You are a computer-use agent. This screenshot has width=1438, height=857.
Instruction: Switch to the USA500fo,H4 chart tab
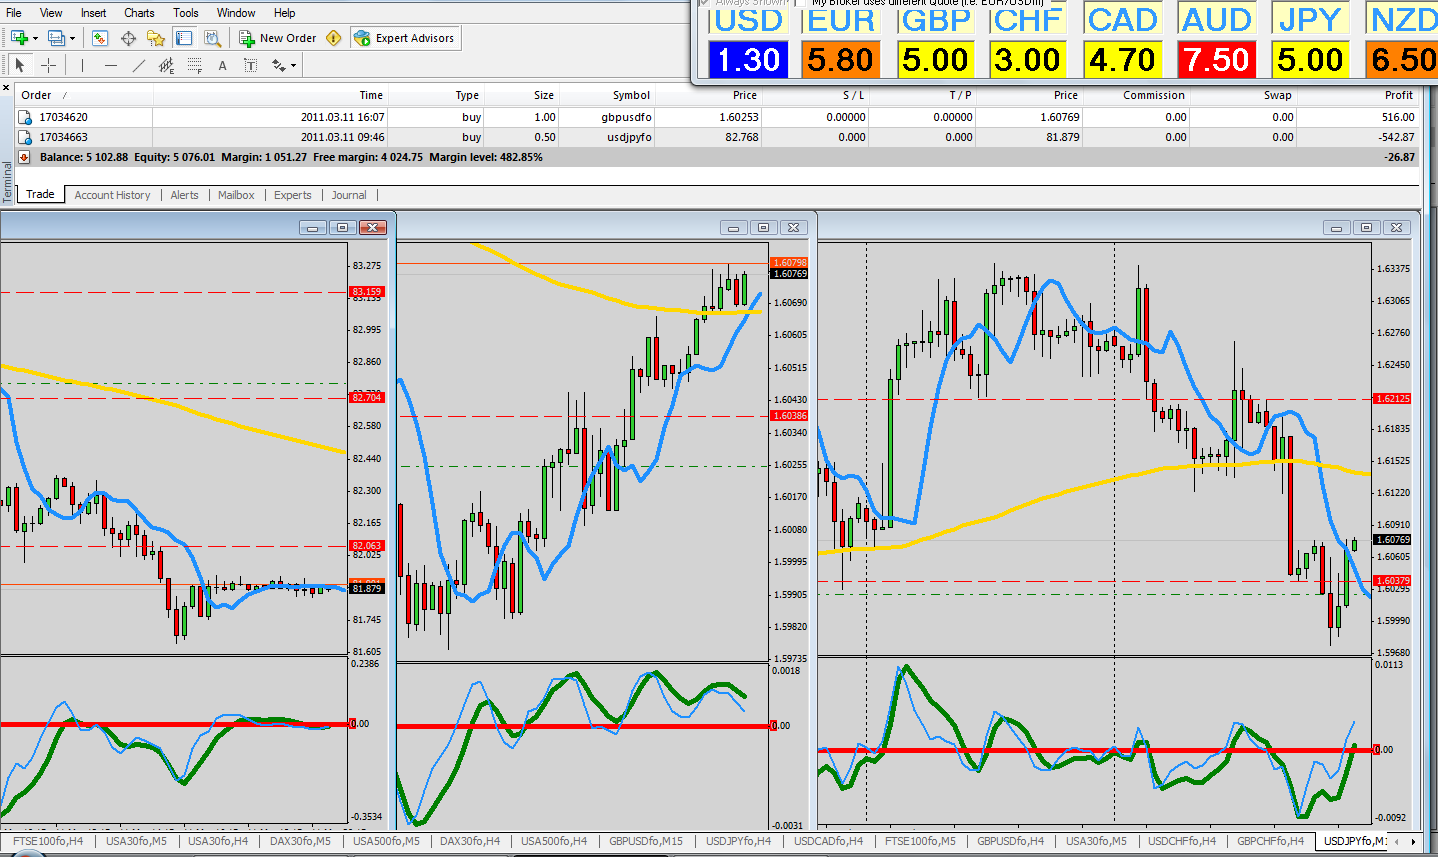click(x=554, y=841)
